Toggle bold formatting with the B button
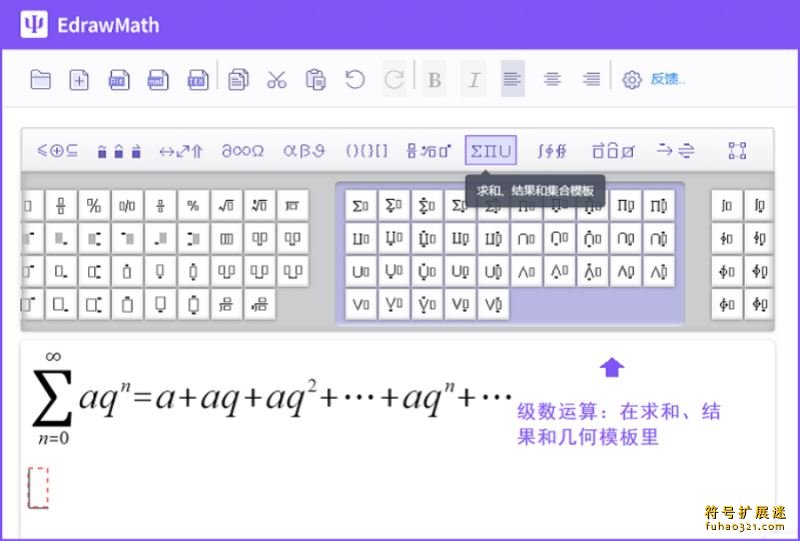Image resolution: width=800 pixels, height=541 pixels. [434, 79]
